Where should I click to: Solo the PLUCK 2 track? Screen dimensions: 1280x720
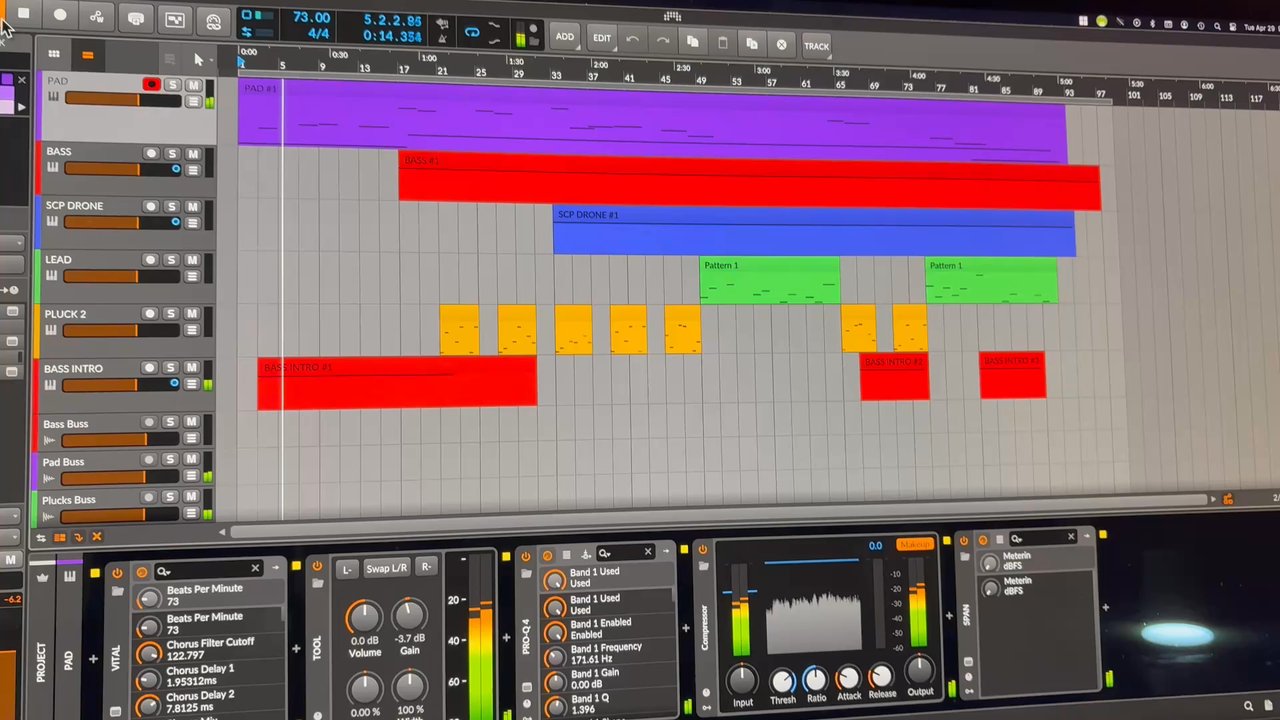171,314
